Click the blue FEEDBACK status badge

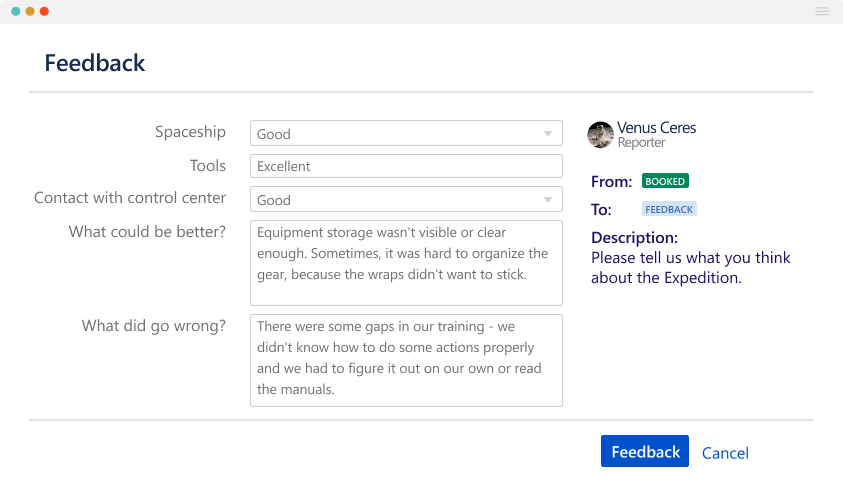coord(669,209)
